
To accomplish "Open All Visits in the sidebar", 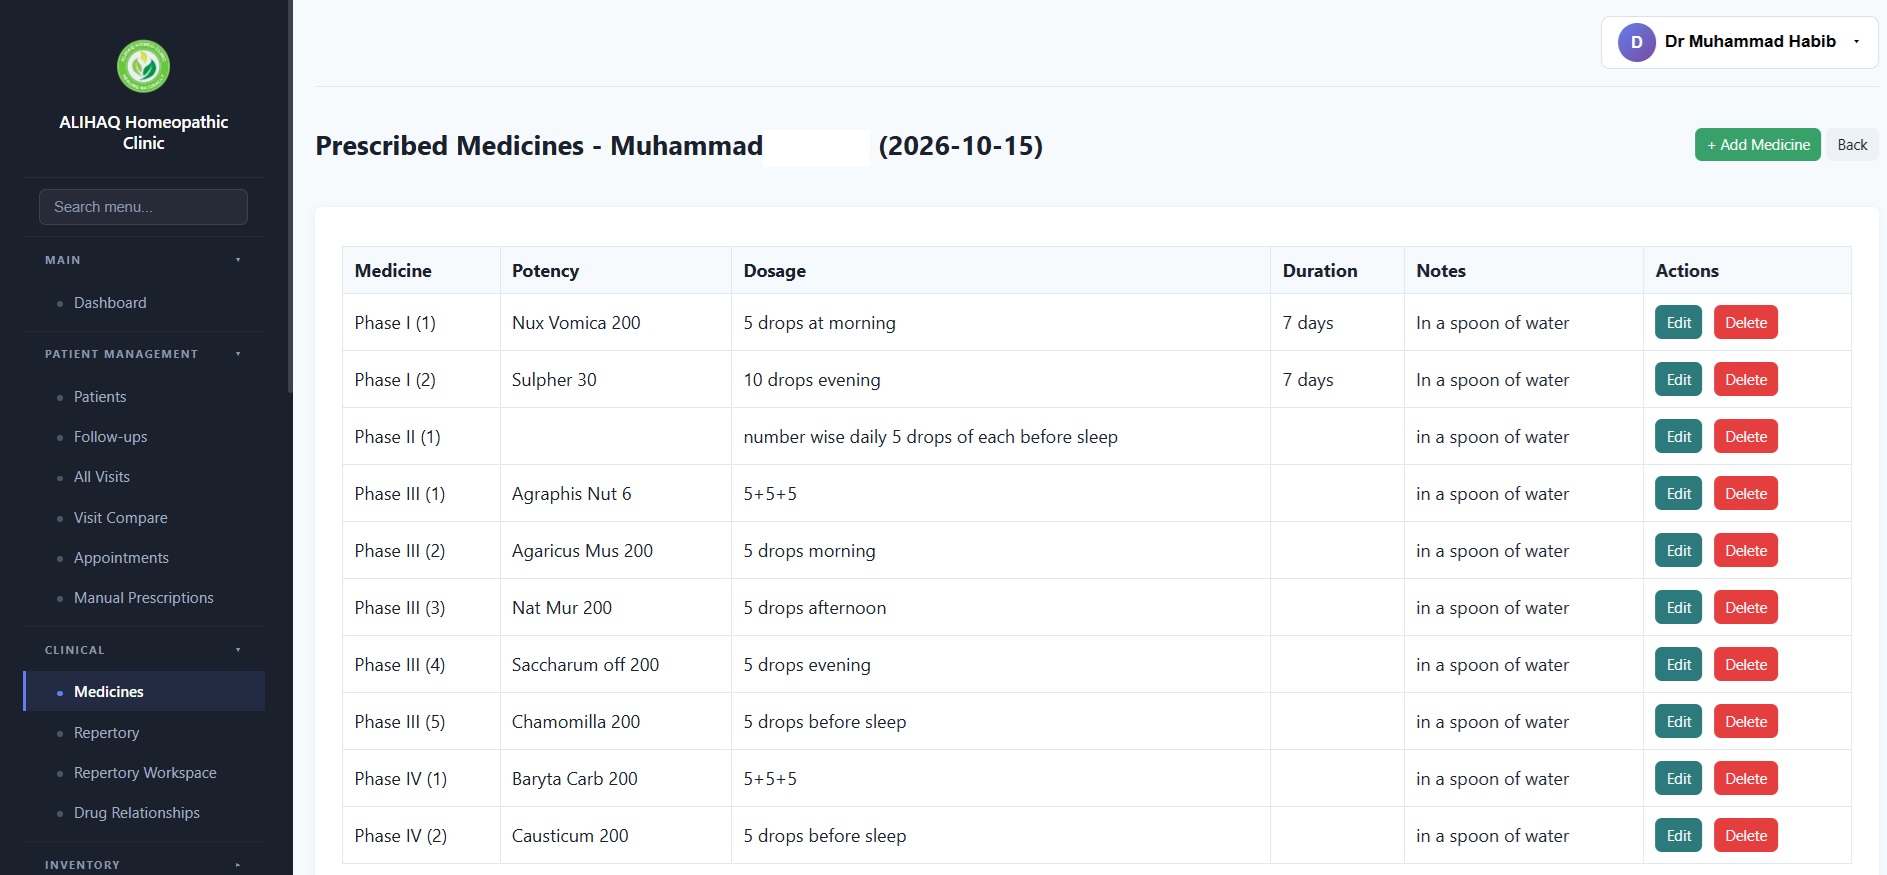I will tap(102, 477).
